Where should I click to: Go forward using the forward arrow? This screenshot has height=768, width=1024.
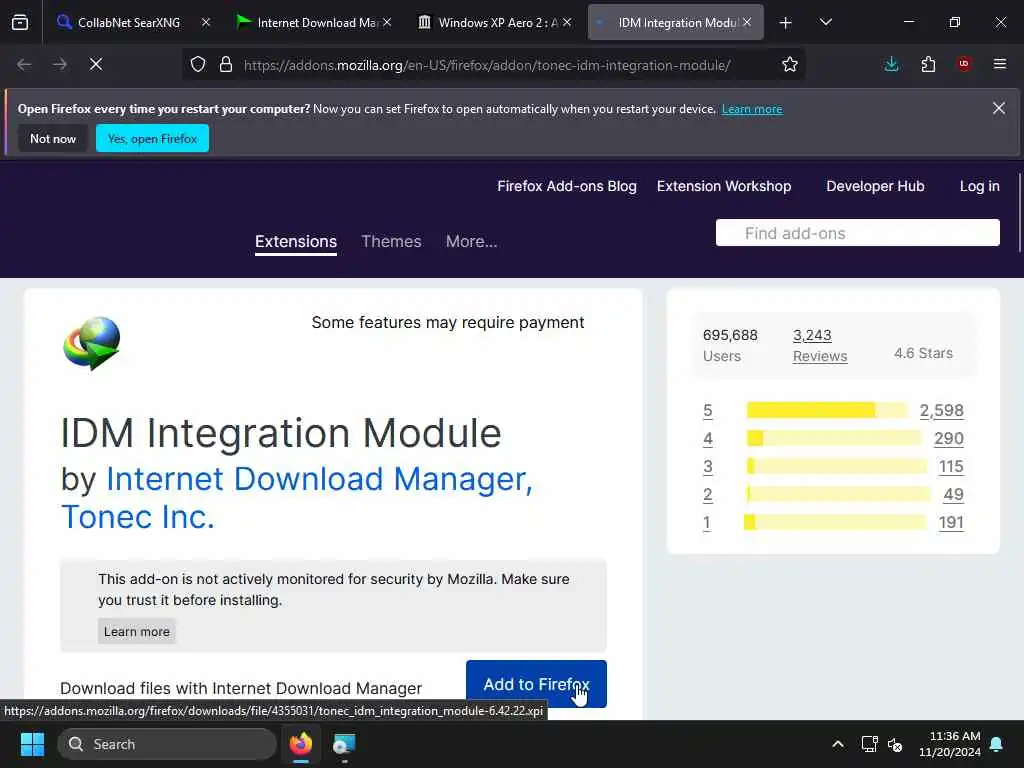[x=60, y=64]
